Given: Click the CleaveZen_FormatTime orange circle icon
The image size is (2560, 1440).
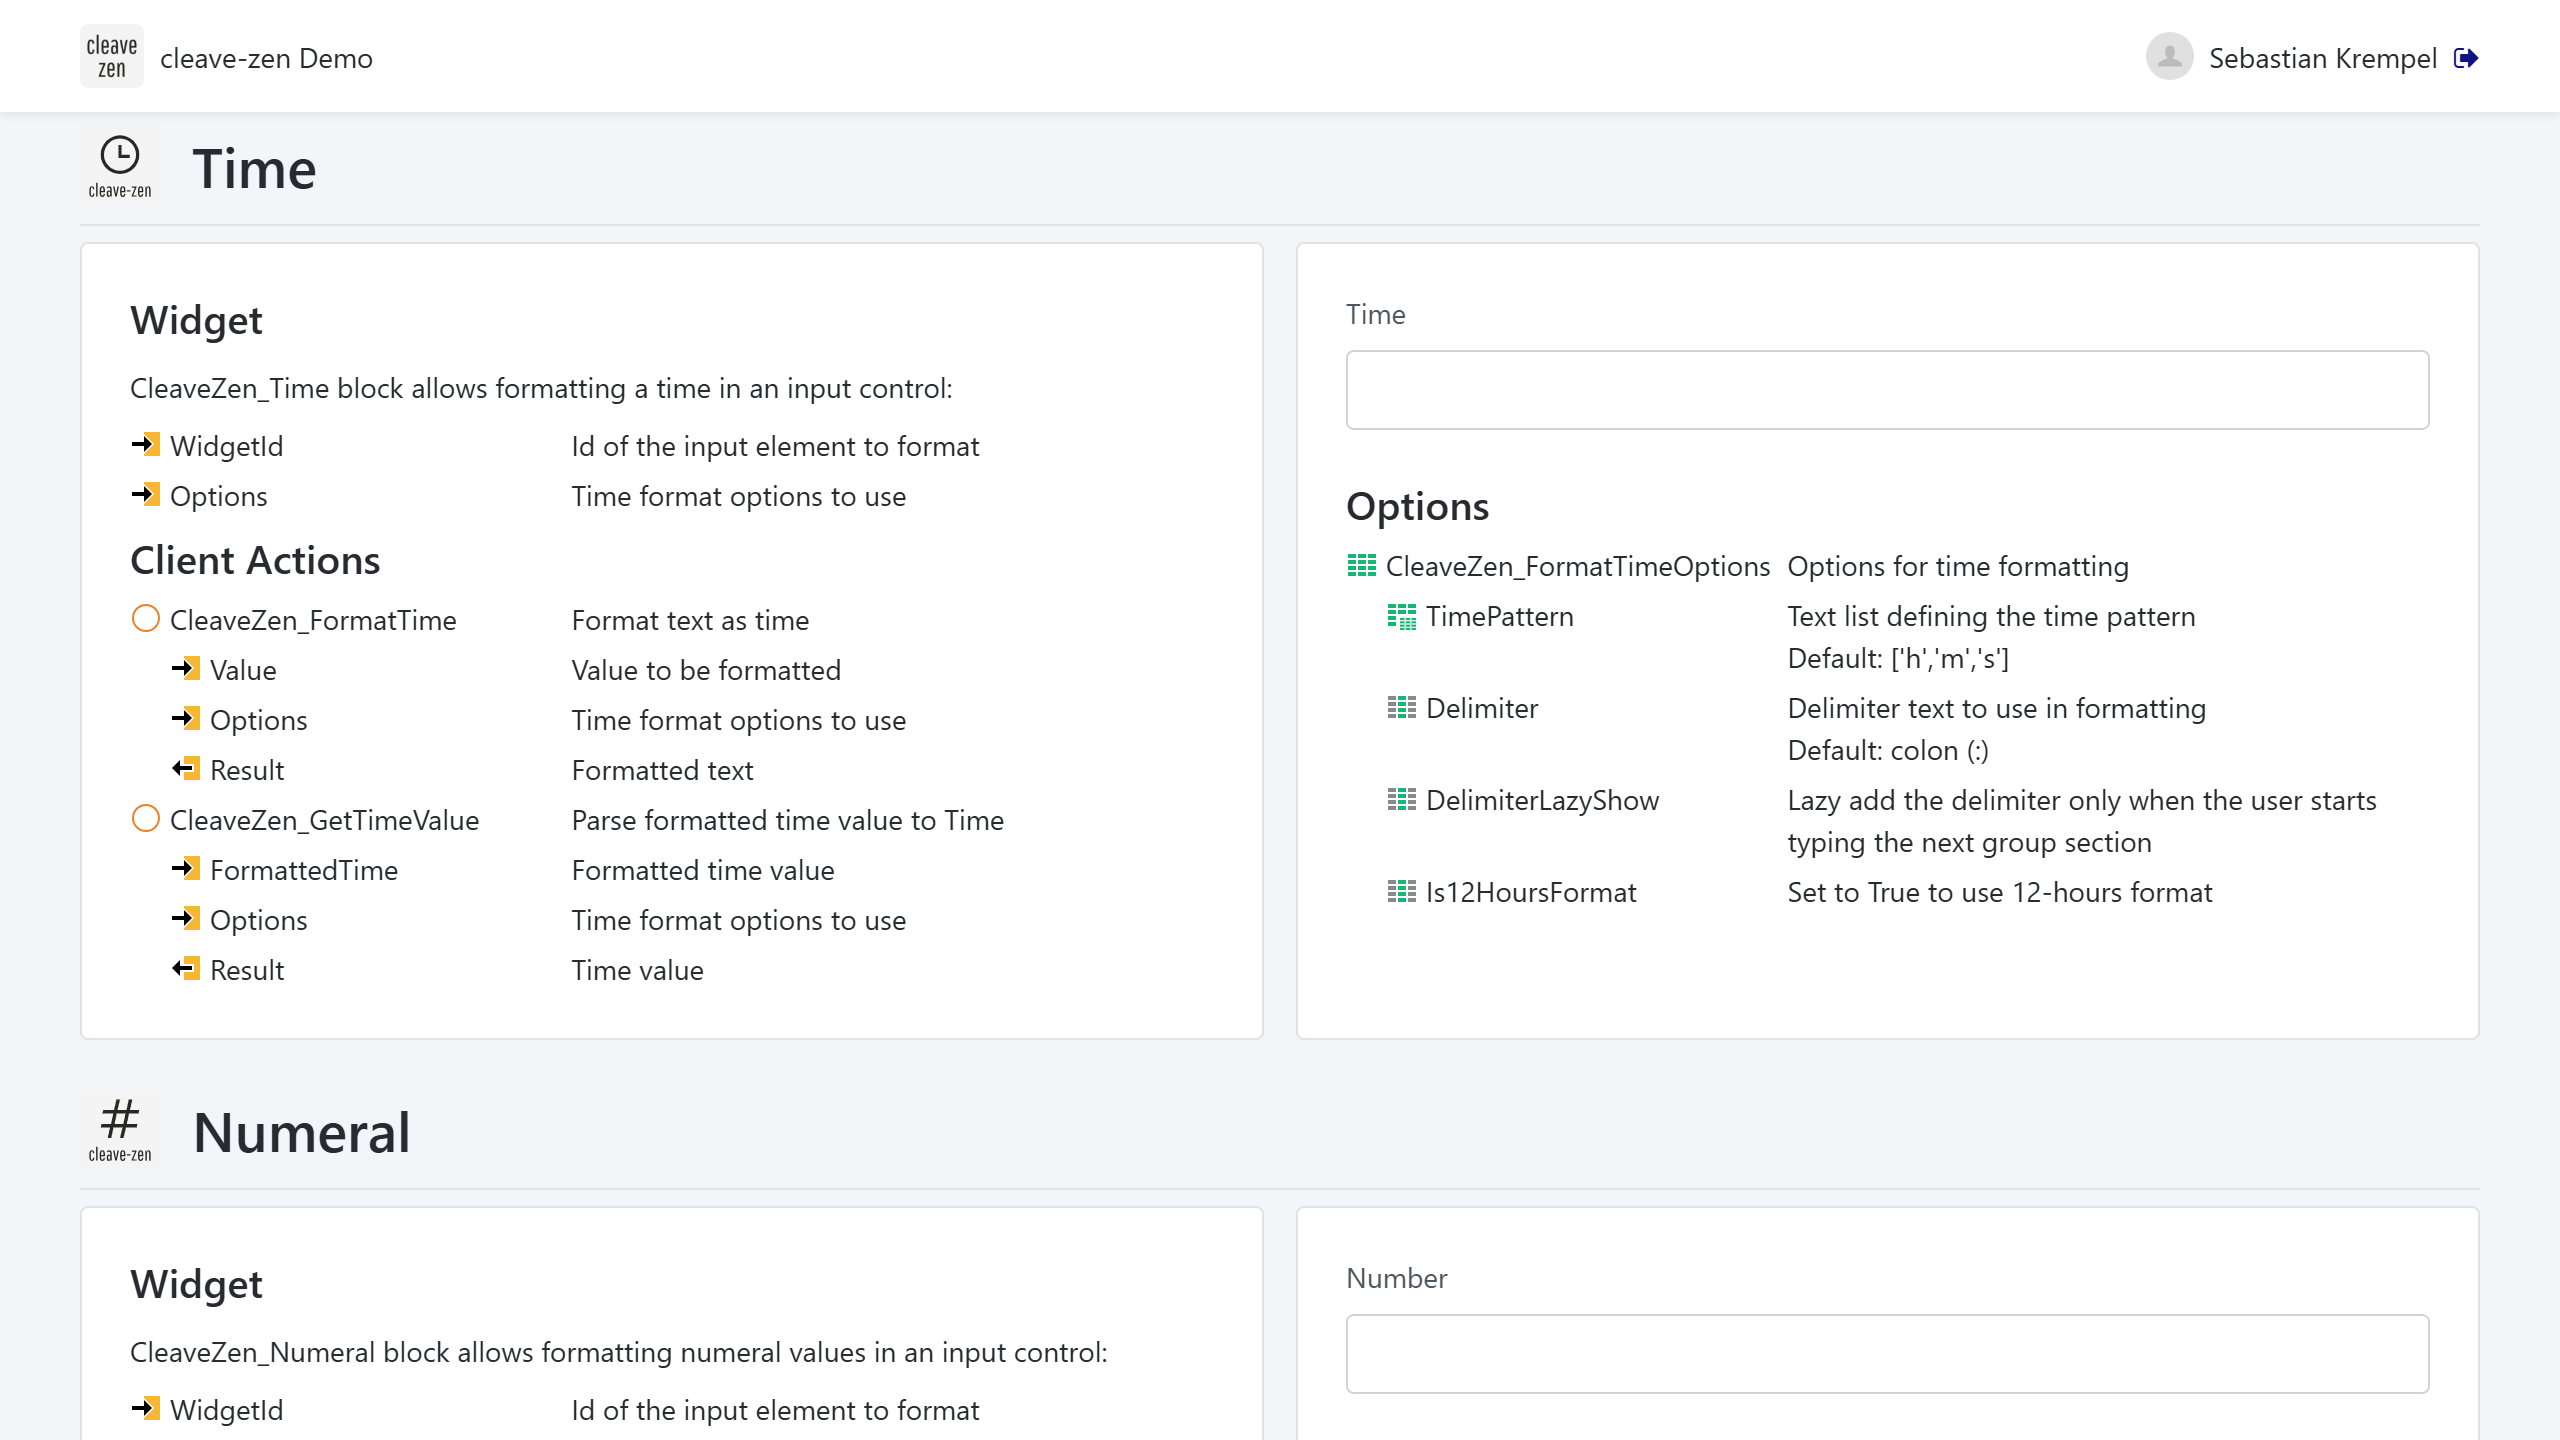Looking at the screenshot, I should point(146,619).
